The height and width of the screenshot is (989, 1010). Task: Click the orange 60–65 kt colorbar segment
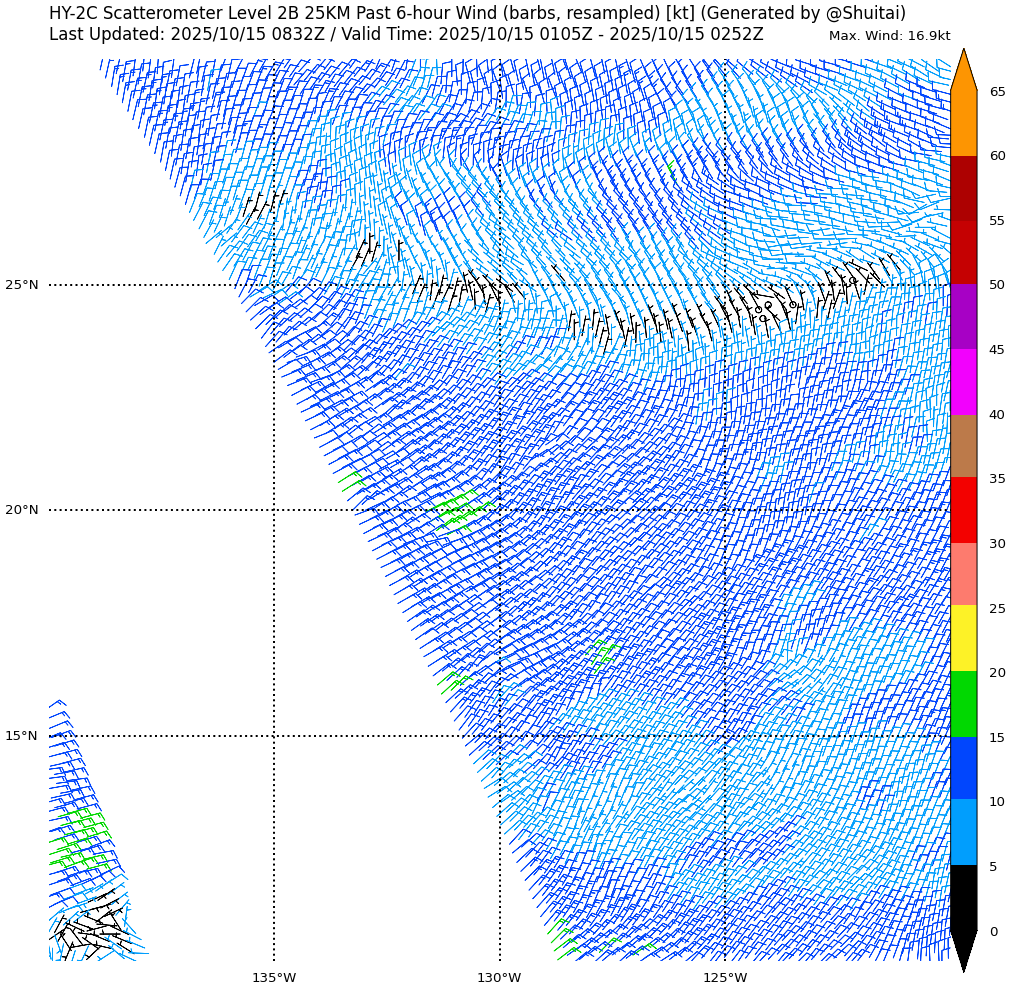pyautogui.click(x=963, y=123)
